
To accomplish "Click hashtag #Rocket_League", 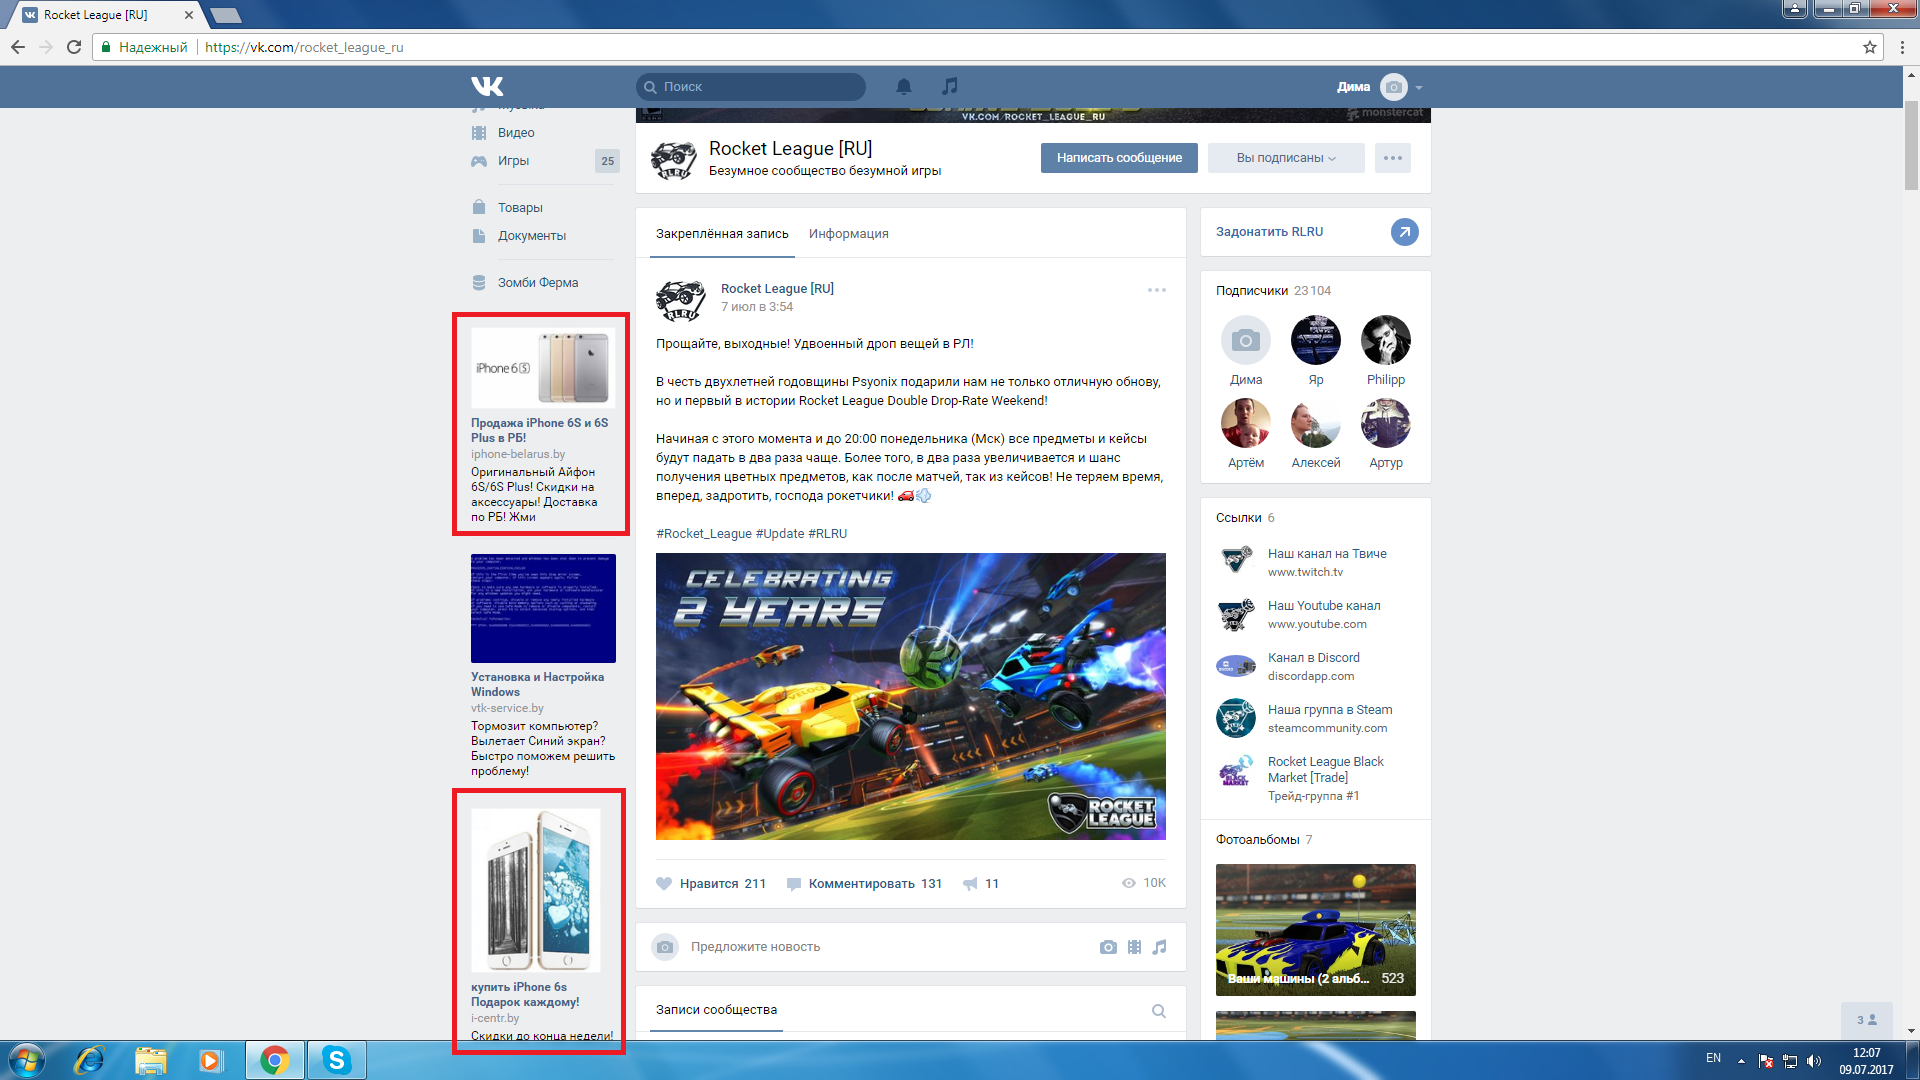I will (703, 533).
